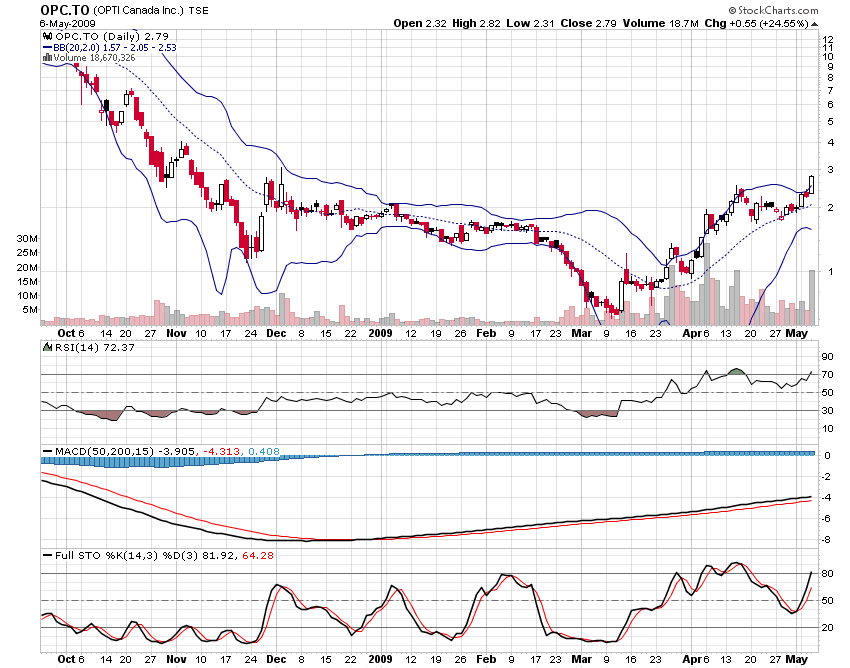The image size is (850, 668).
Task: Click the Chg +0.55 (+24.55%) value
Action: pos(756,23)
